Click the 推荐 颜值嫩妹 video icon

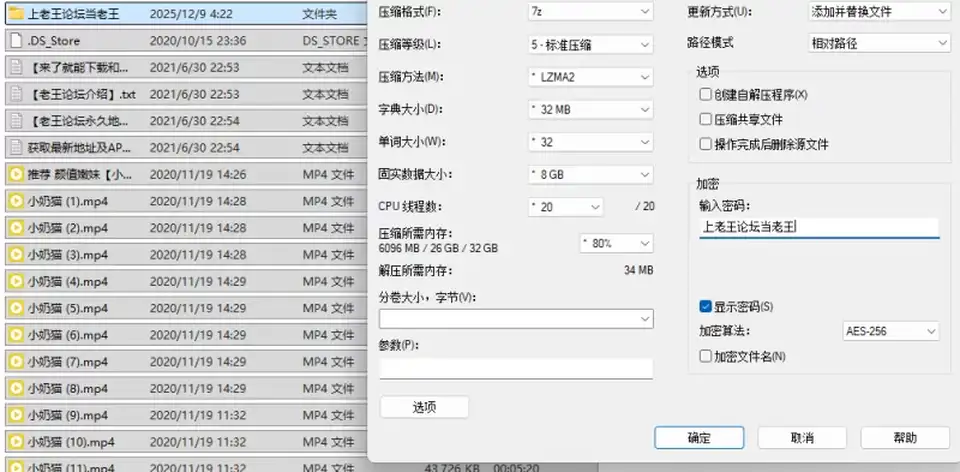click(x=17, y=174)
